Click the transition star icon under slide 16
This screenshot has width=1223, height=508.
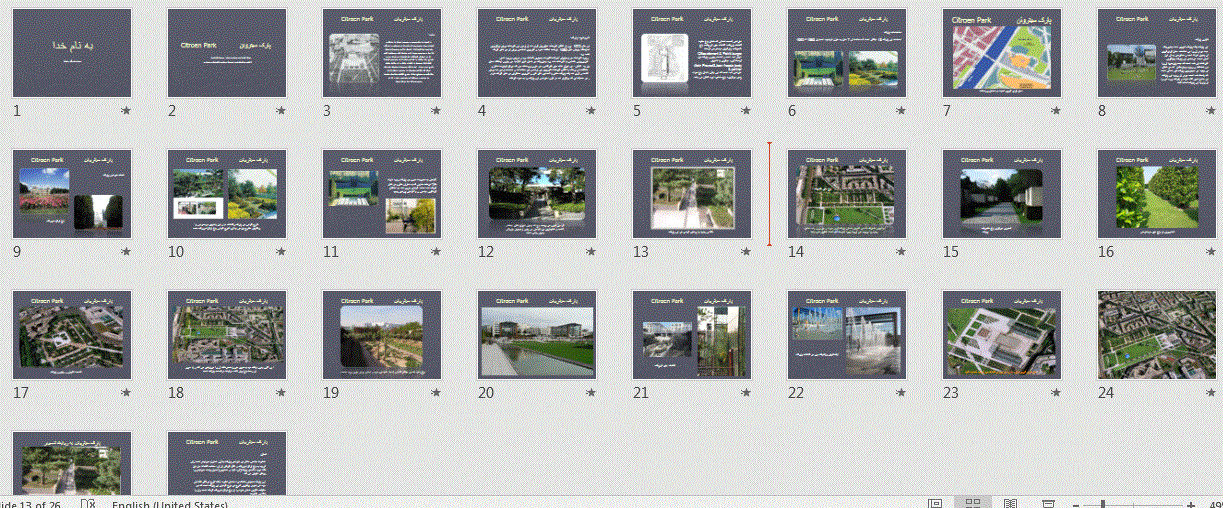click(1211, 252)
